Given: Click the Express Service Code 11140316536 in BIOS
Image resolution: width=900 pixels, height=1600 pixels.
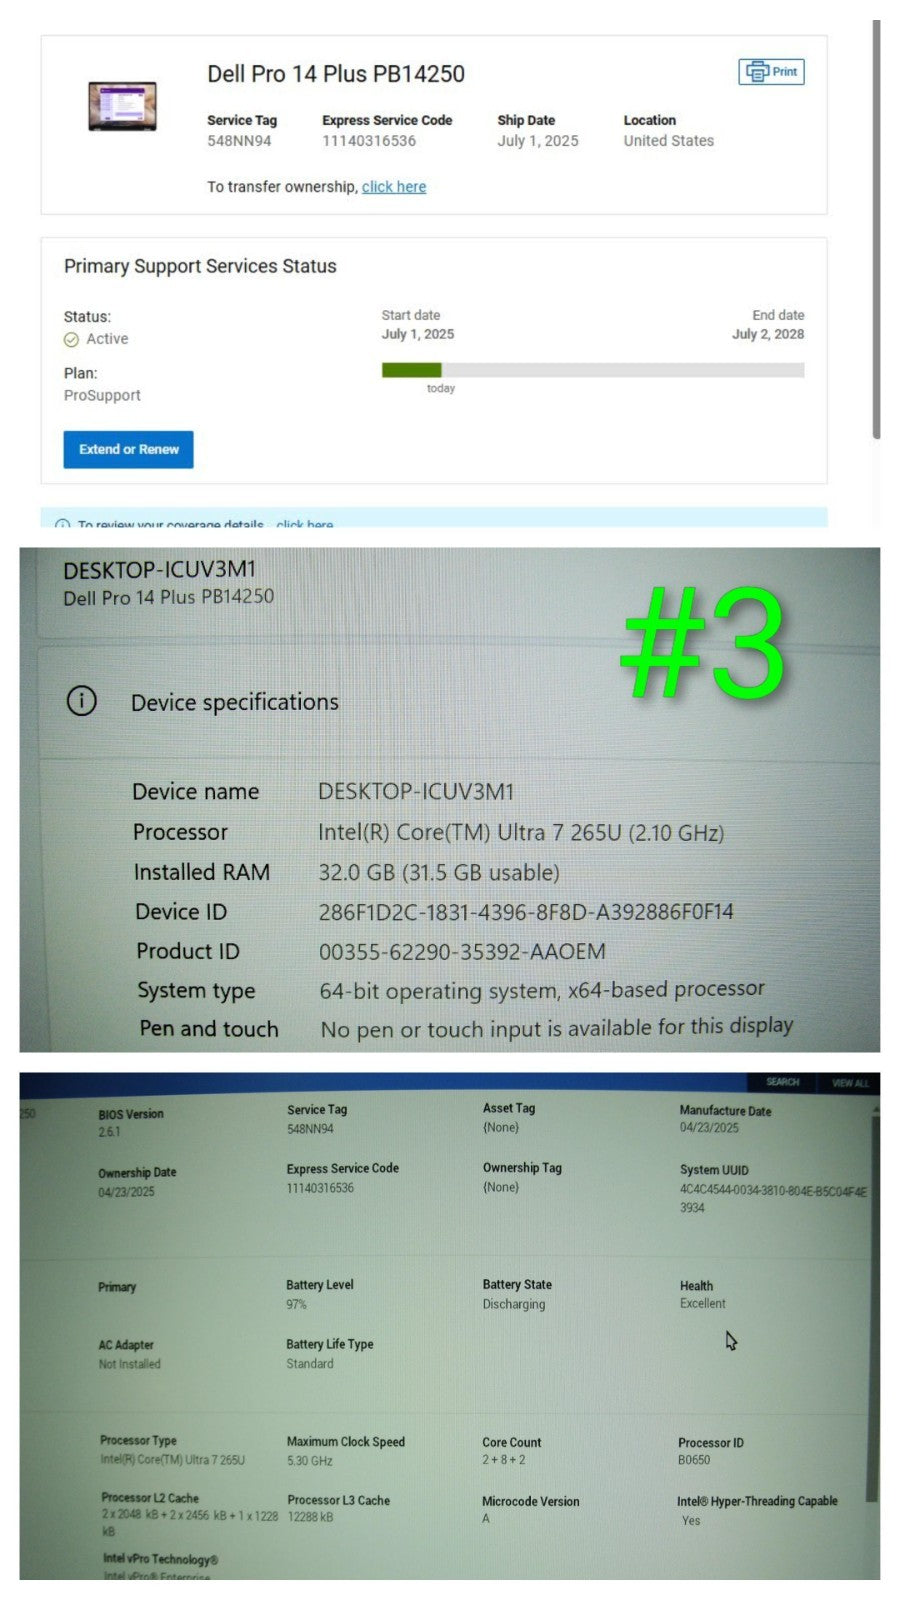Looking at the screenshot, I should coord(320,1188).
